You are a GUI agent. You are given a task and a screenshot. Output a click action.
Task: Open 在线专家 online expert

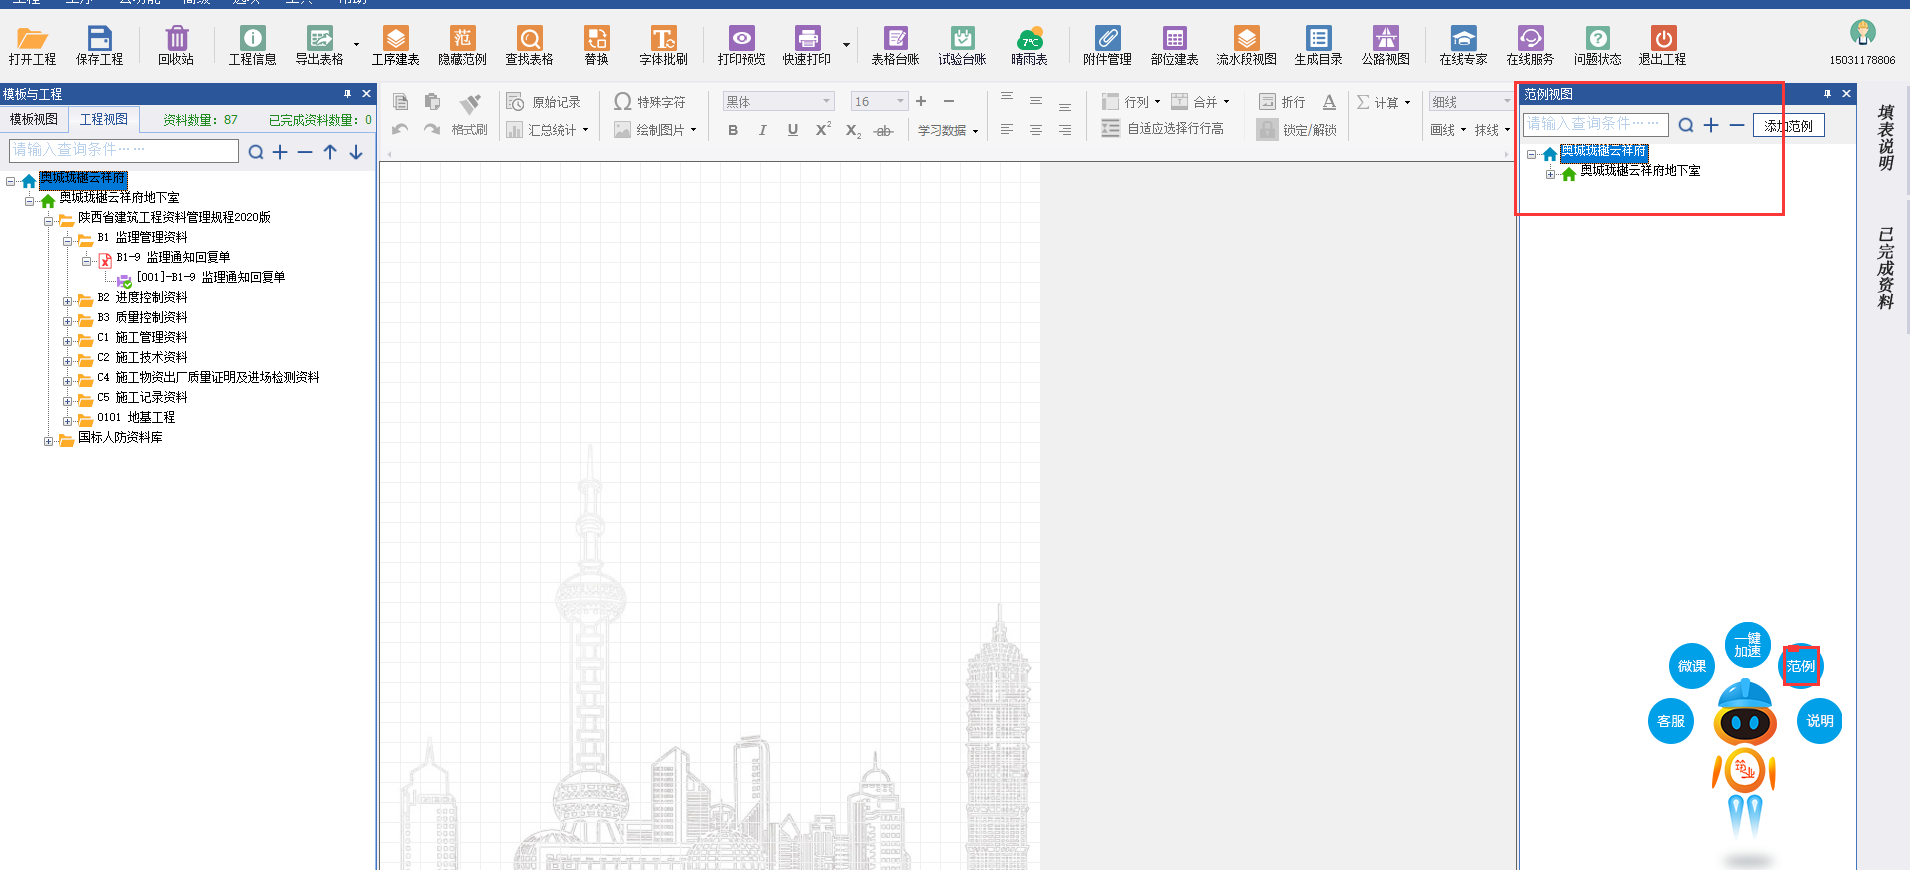[1463, 46]
